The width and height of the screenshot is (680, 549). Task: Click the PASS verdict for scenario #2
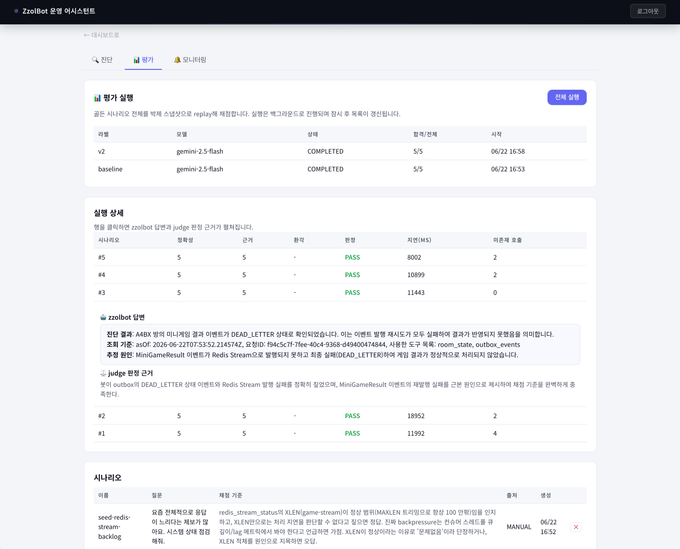point(352,416)
